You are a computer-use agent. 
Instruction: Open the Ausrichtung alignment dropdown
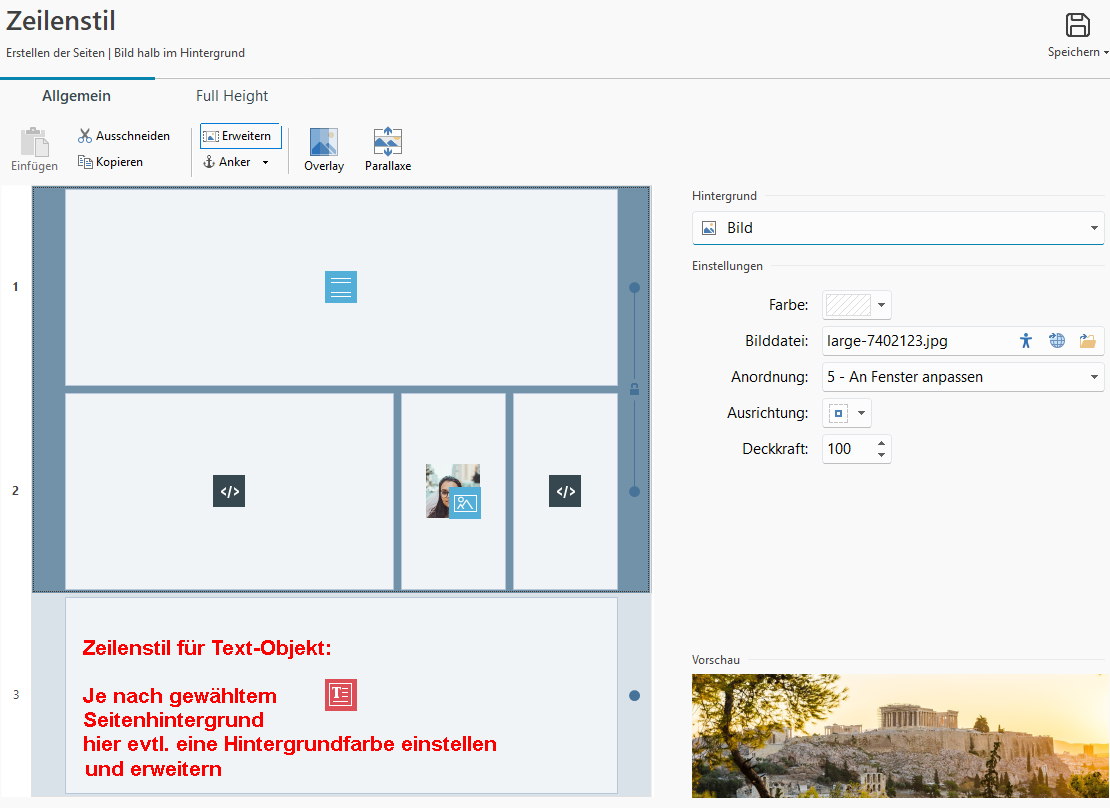(x=847, y=413)
